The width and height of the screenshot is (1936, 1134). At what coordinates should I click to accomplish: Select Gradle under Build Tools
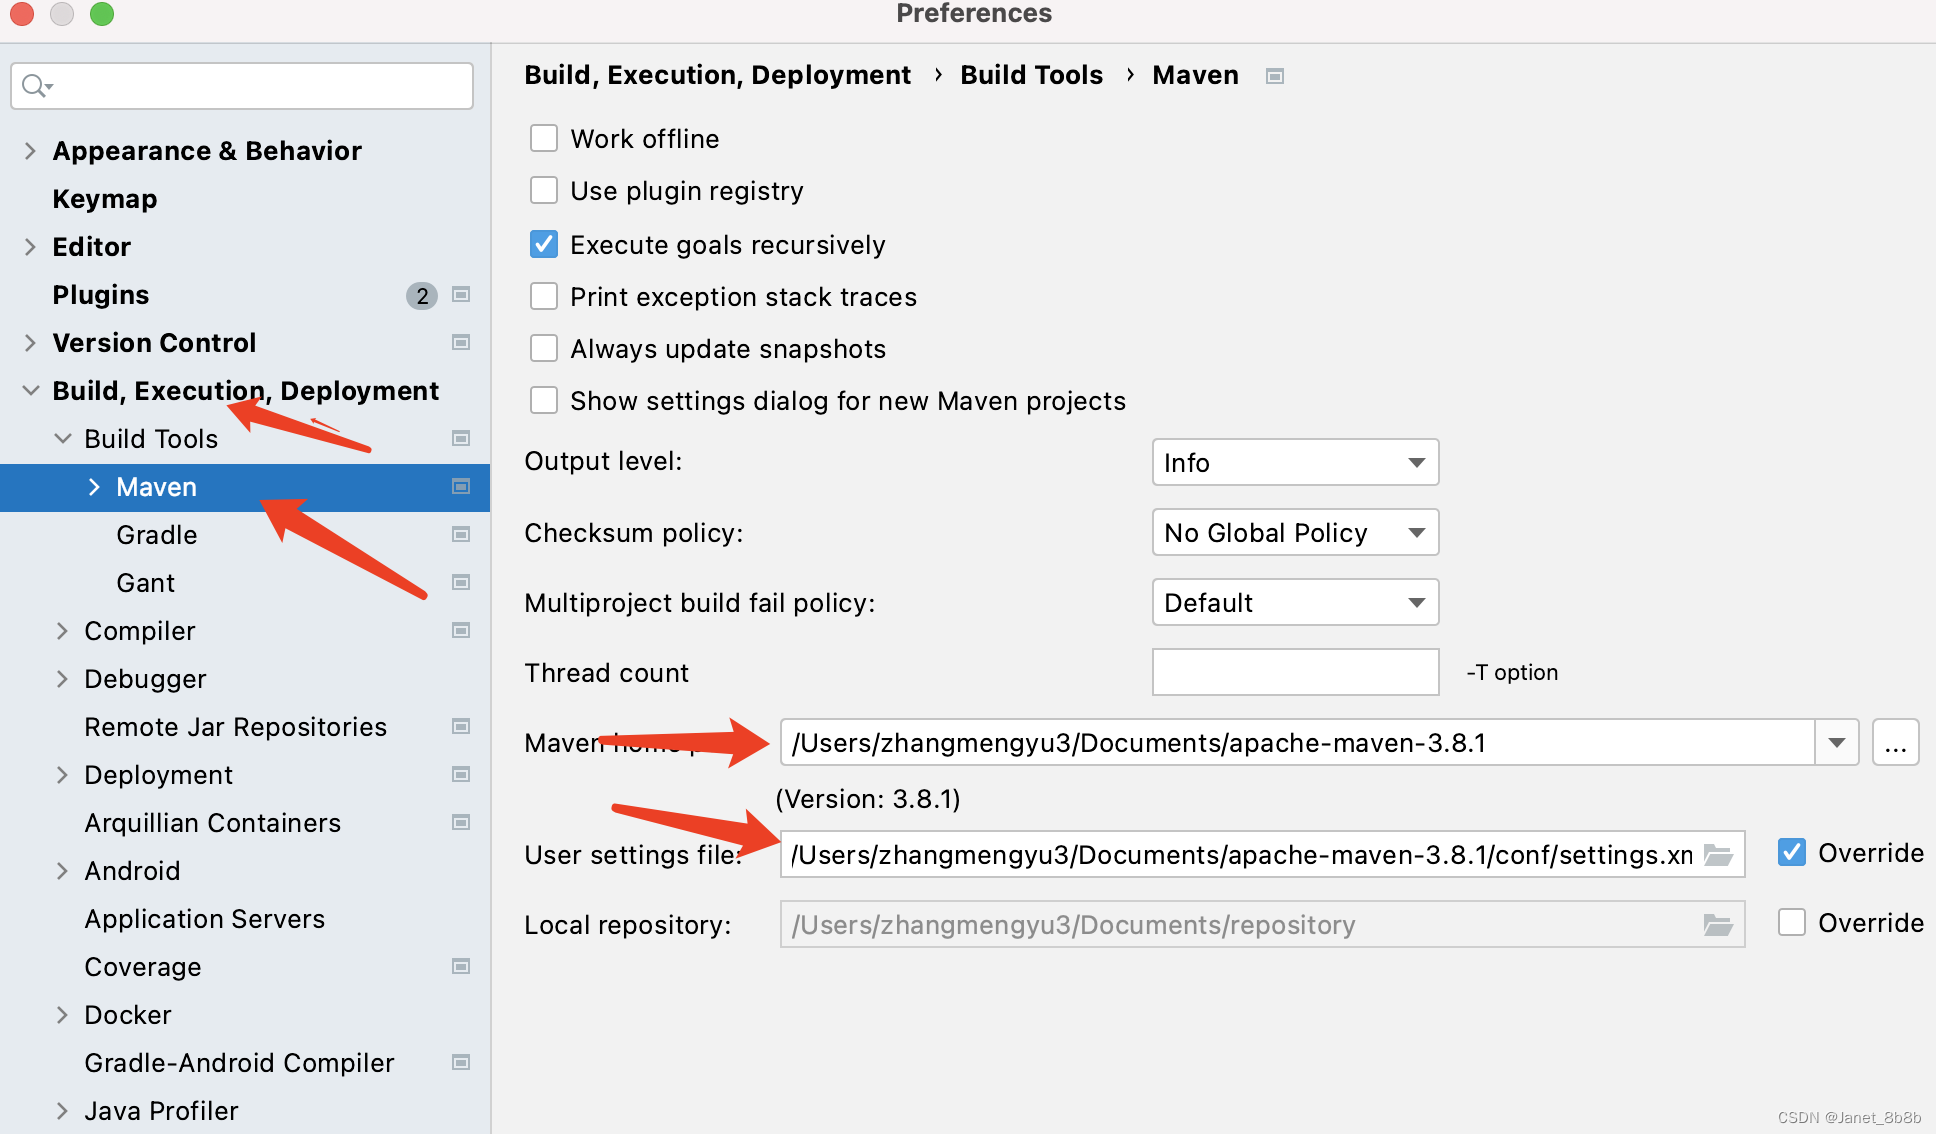point(157,535)
